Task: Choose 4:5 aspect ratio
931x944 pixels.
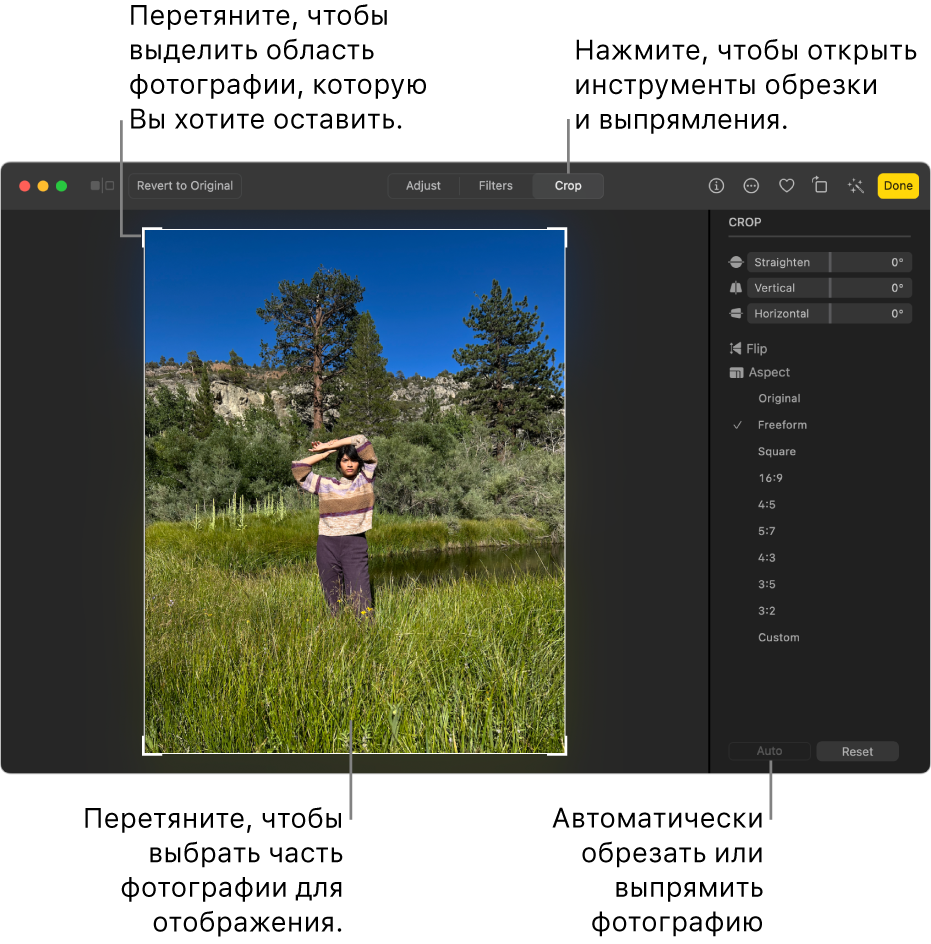Action: pos(767,505)
